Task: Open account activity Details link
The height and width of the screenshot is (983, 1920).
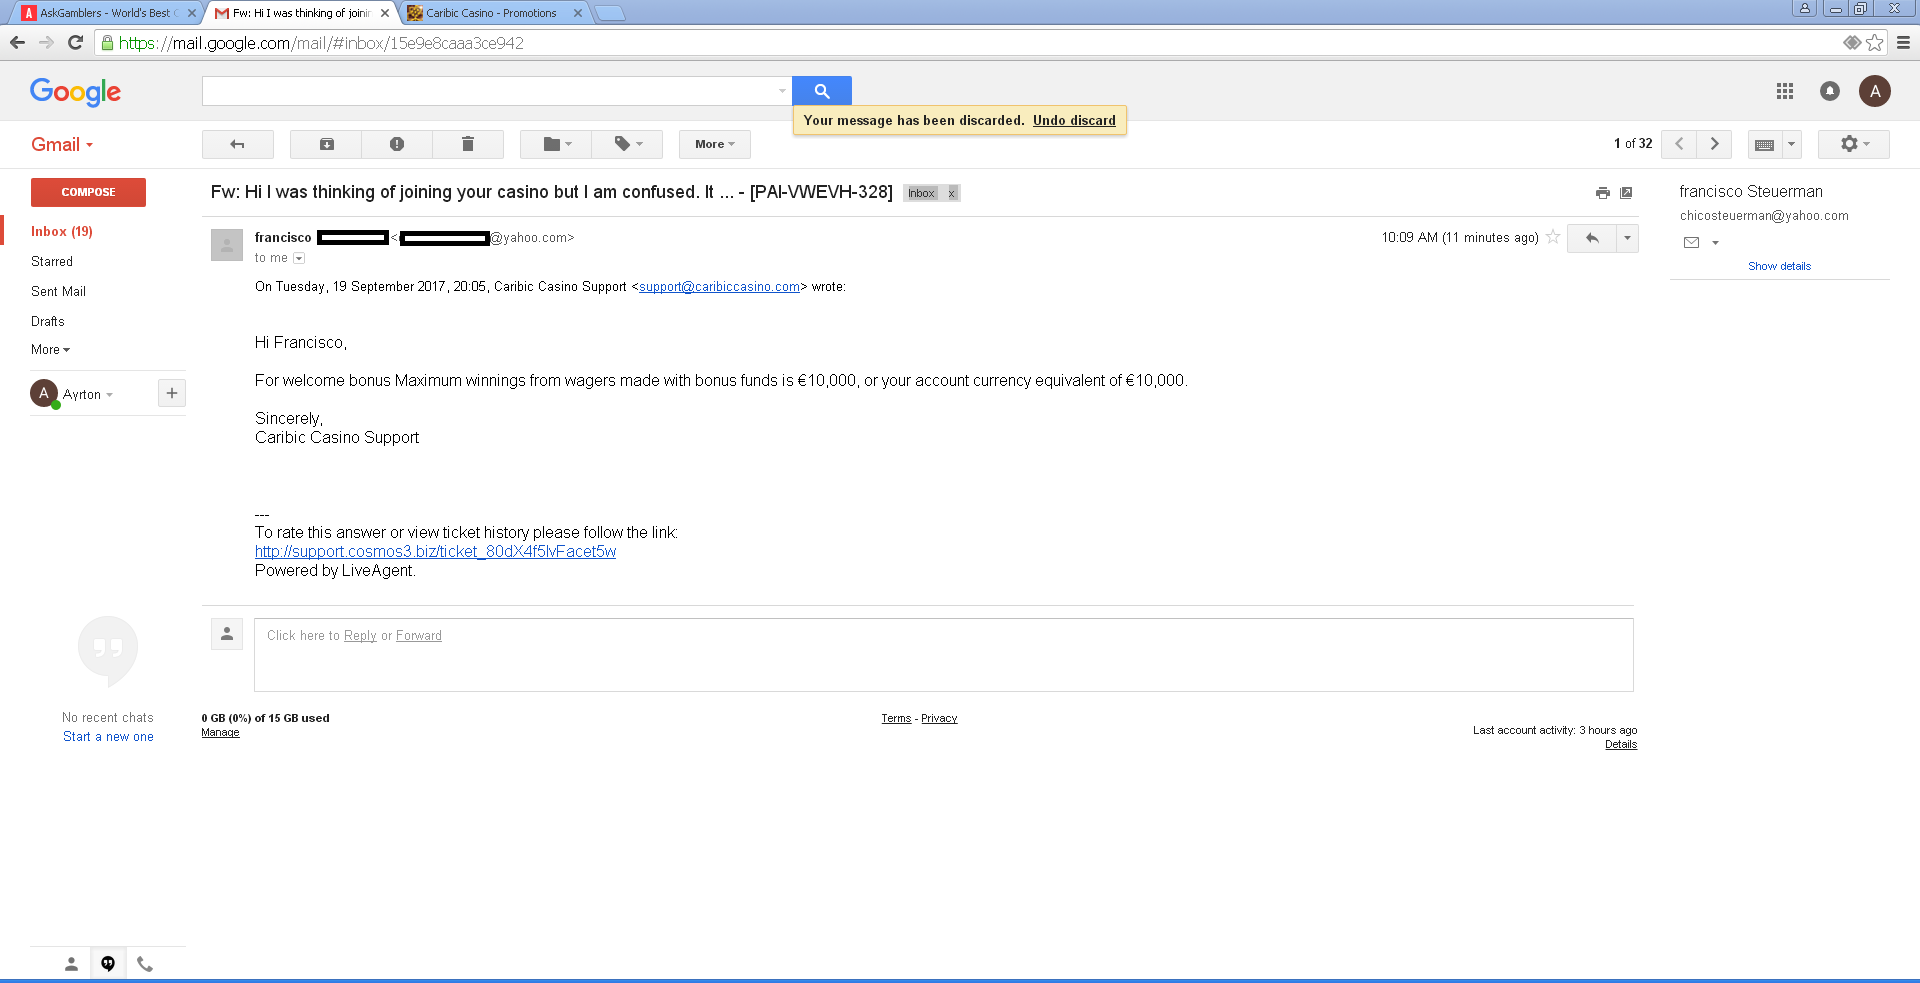Action: click(1621, 745)
